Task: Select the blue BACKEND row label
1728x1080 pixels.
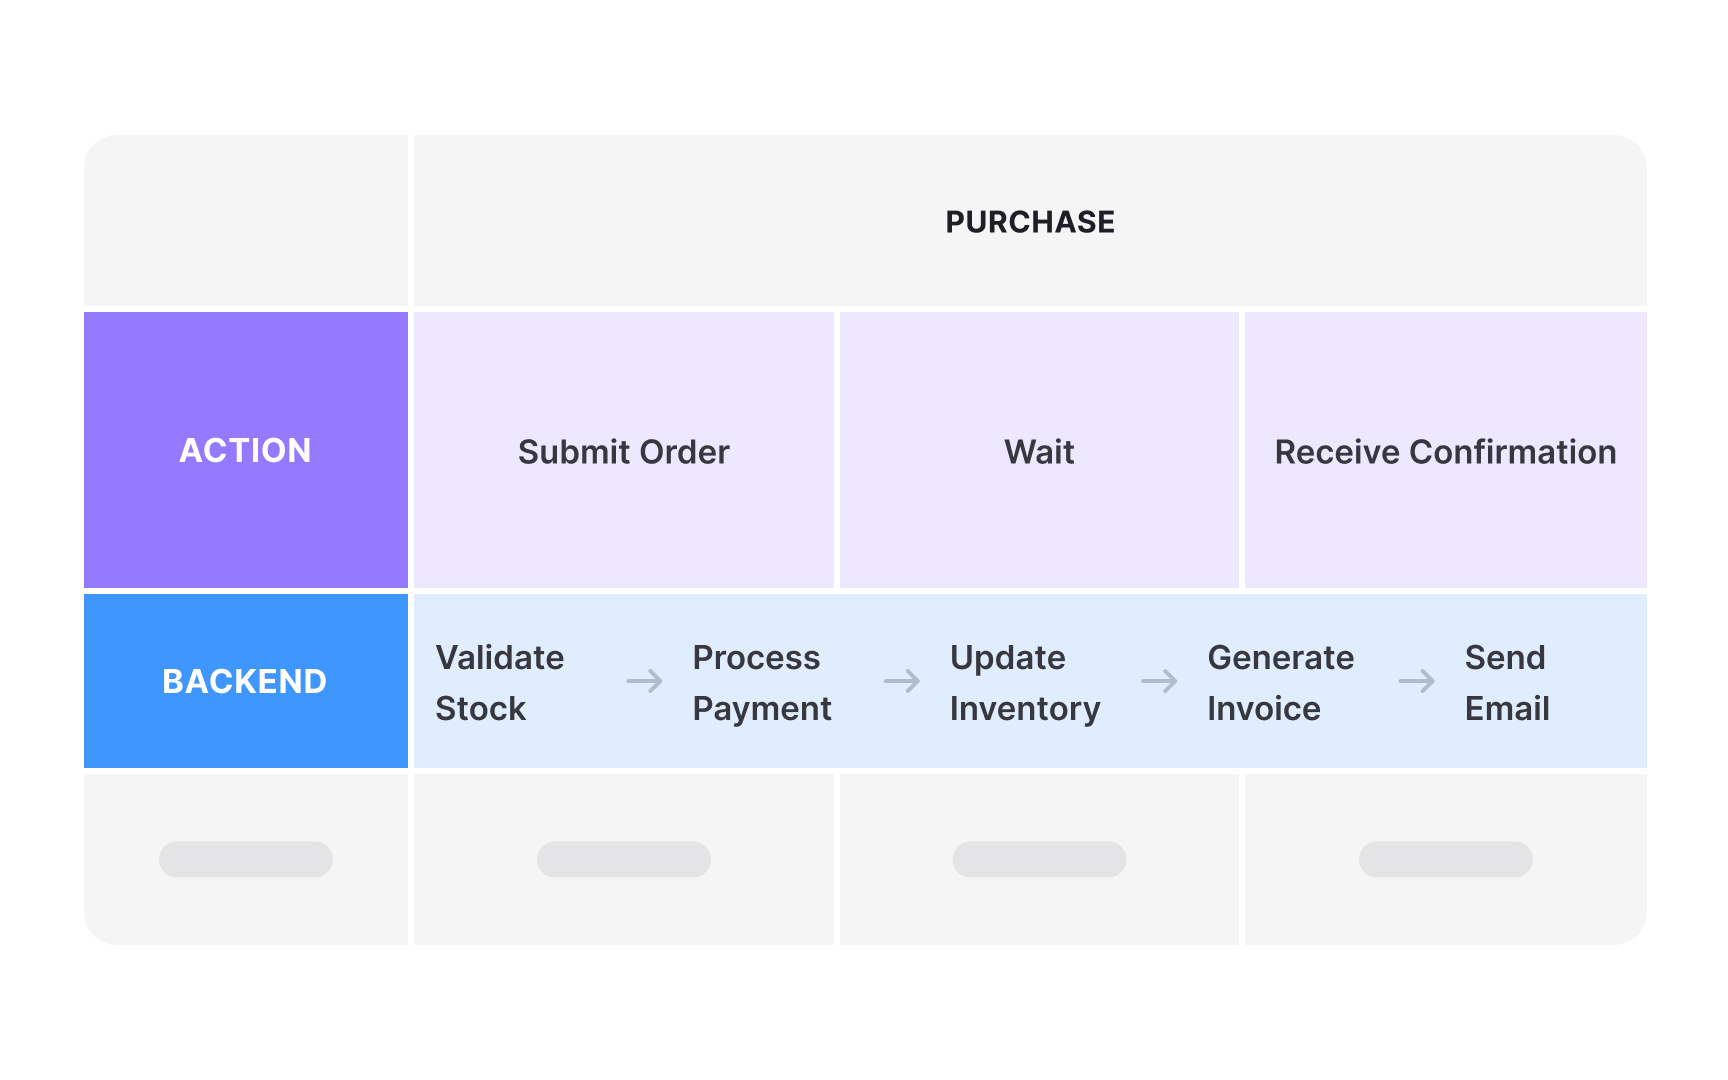Action: click(246, 681)
